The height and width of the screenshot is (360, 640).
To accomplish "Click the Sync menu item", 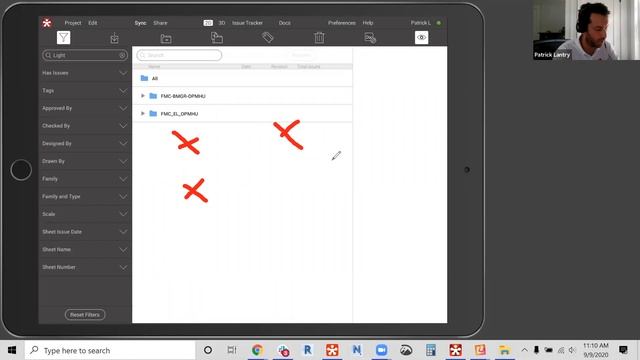I will click(x=140, y=23).
